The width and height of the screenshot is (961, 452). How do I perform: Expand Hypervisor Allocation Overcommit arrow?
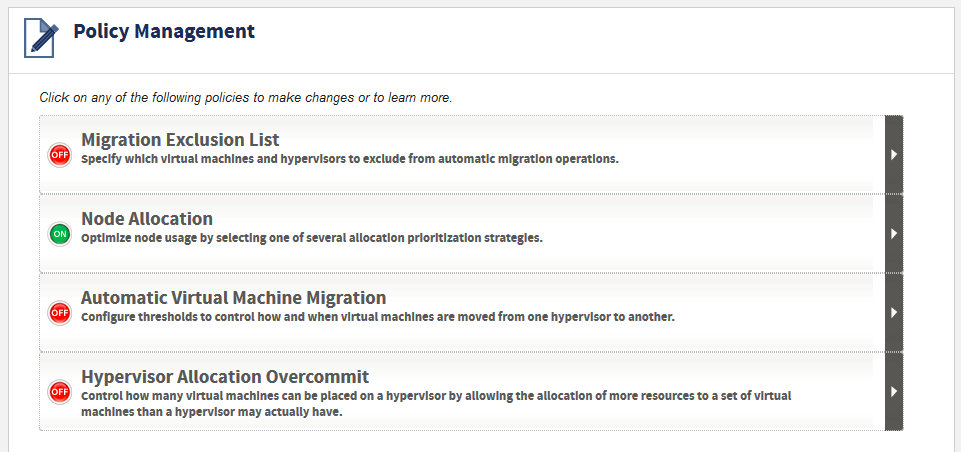pyautogui.click(x=894, y=391)
